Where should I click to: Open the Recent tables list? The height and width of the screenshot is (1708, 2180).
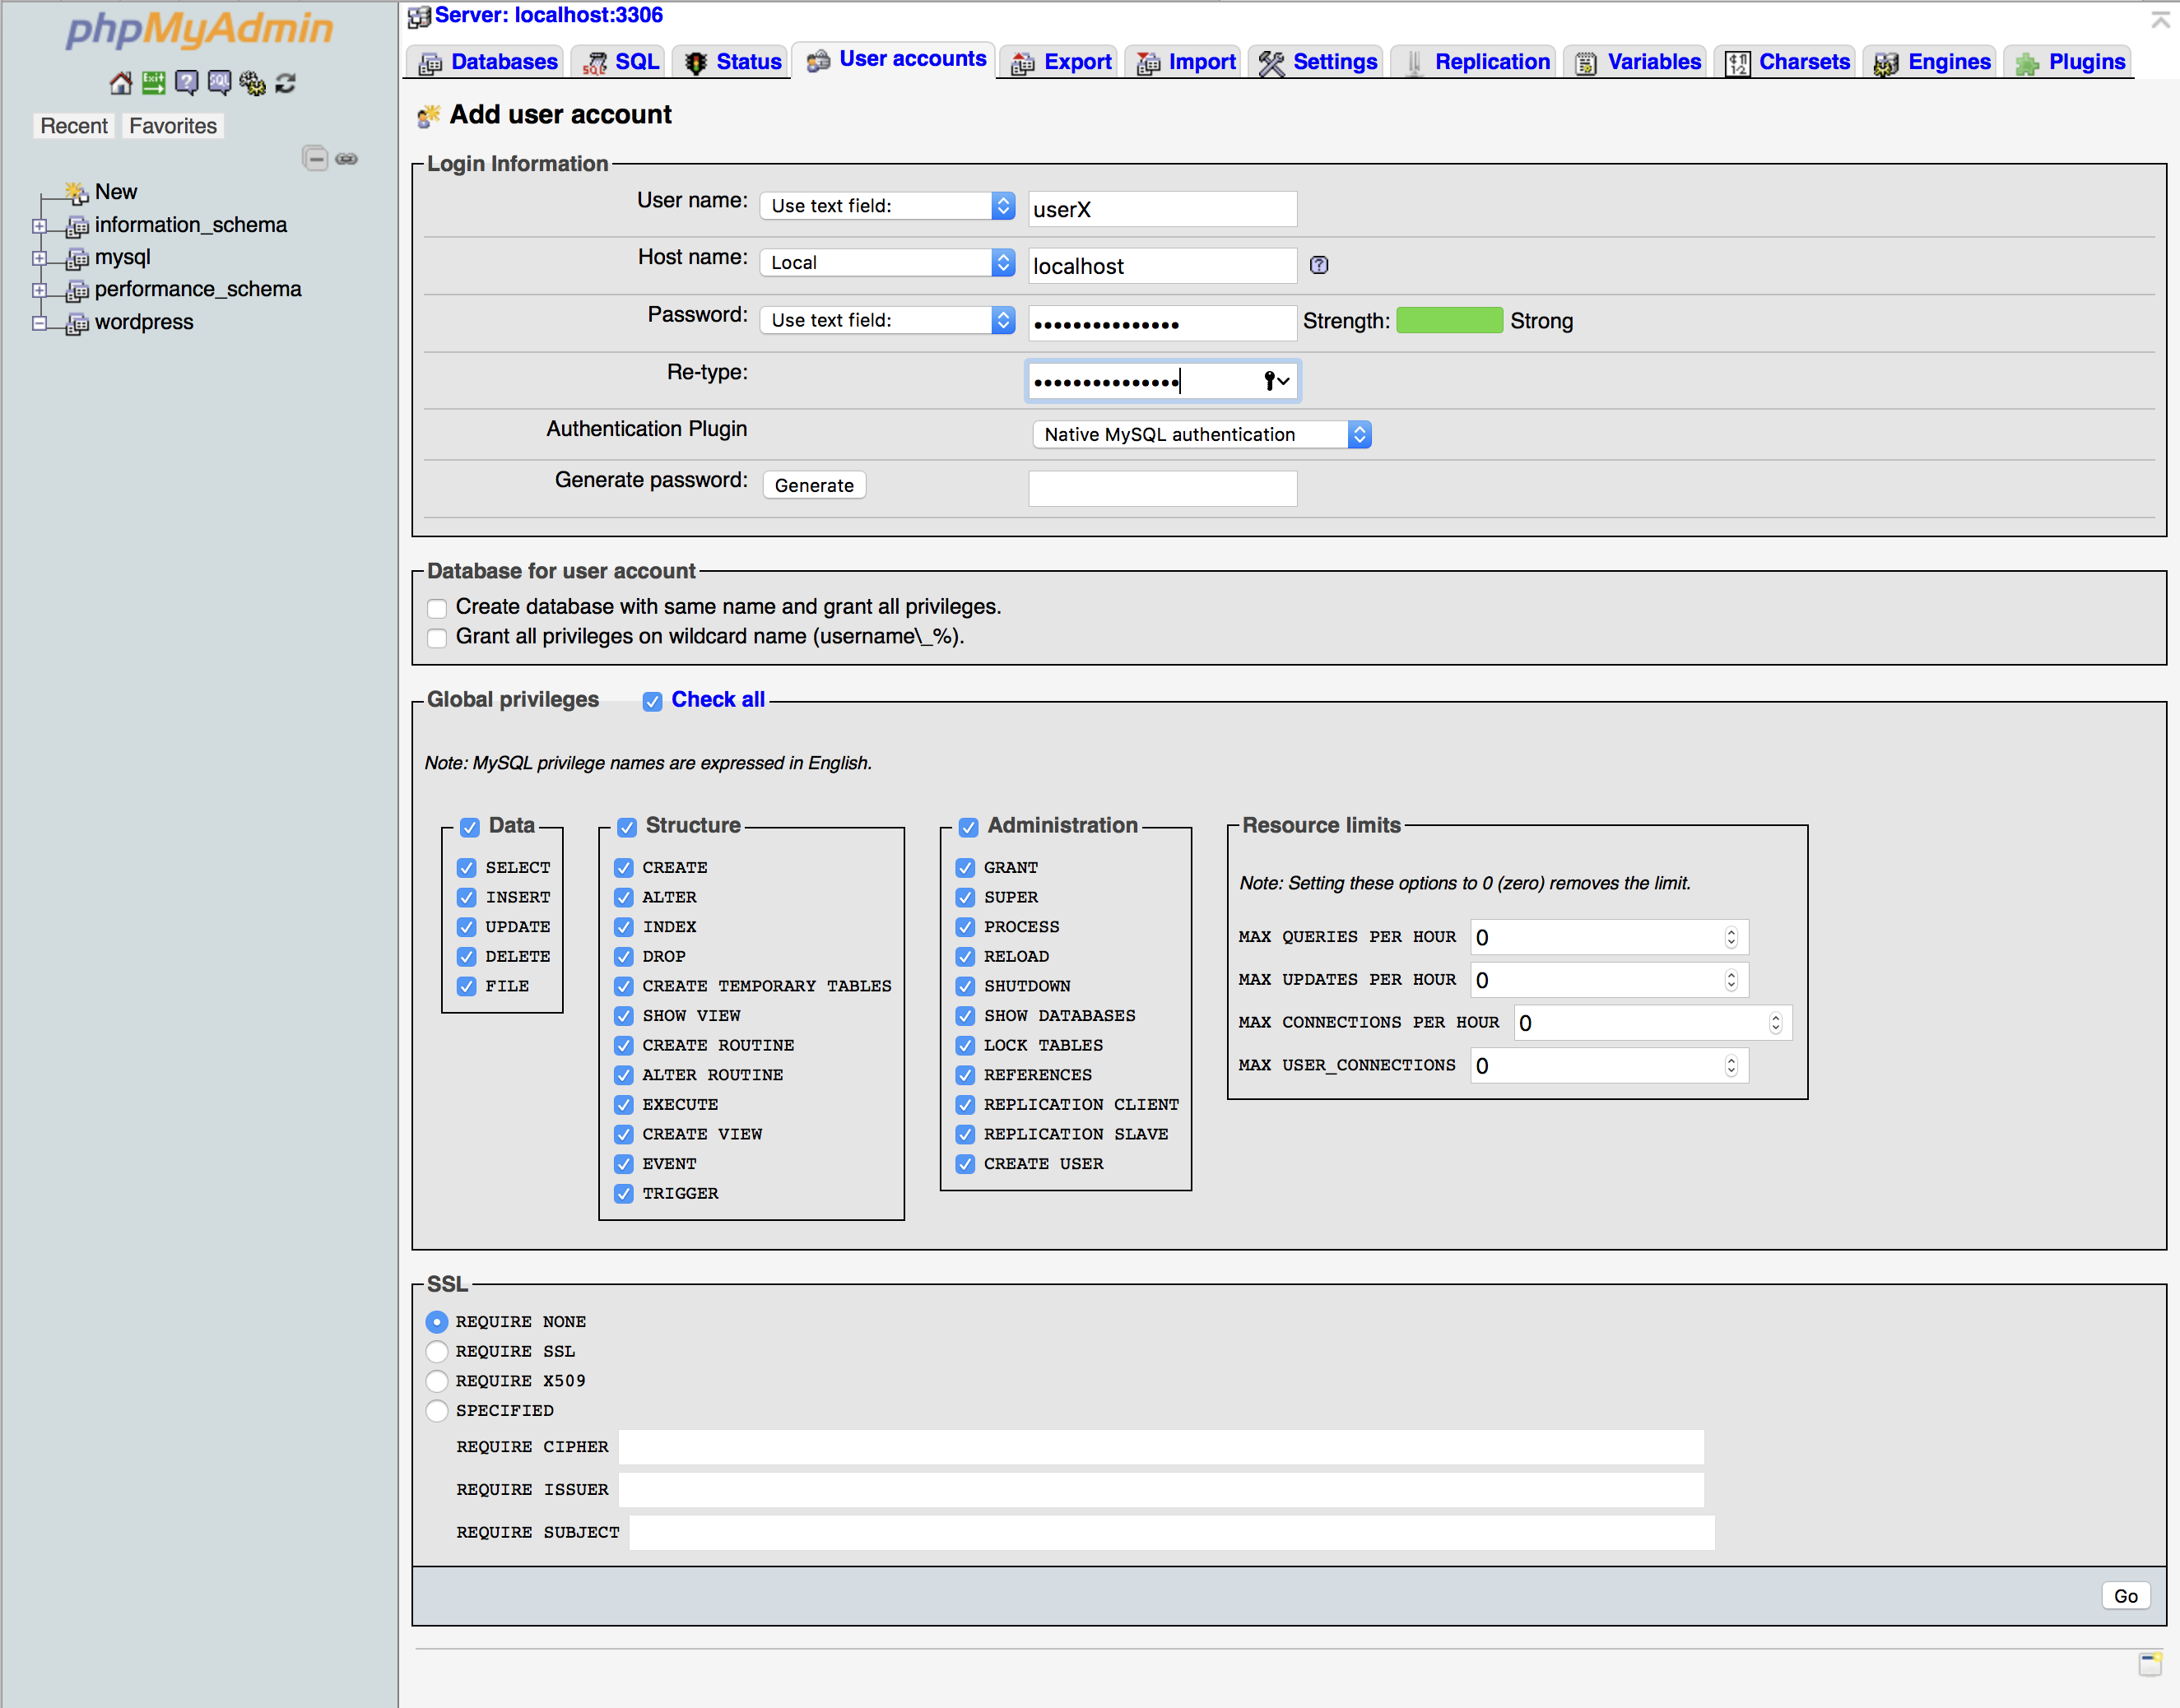74,126
